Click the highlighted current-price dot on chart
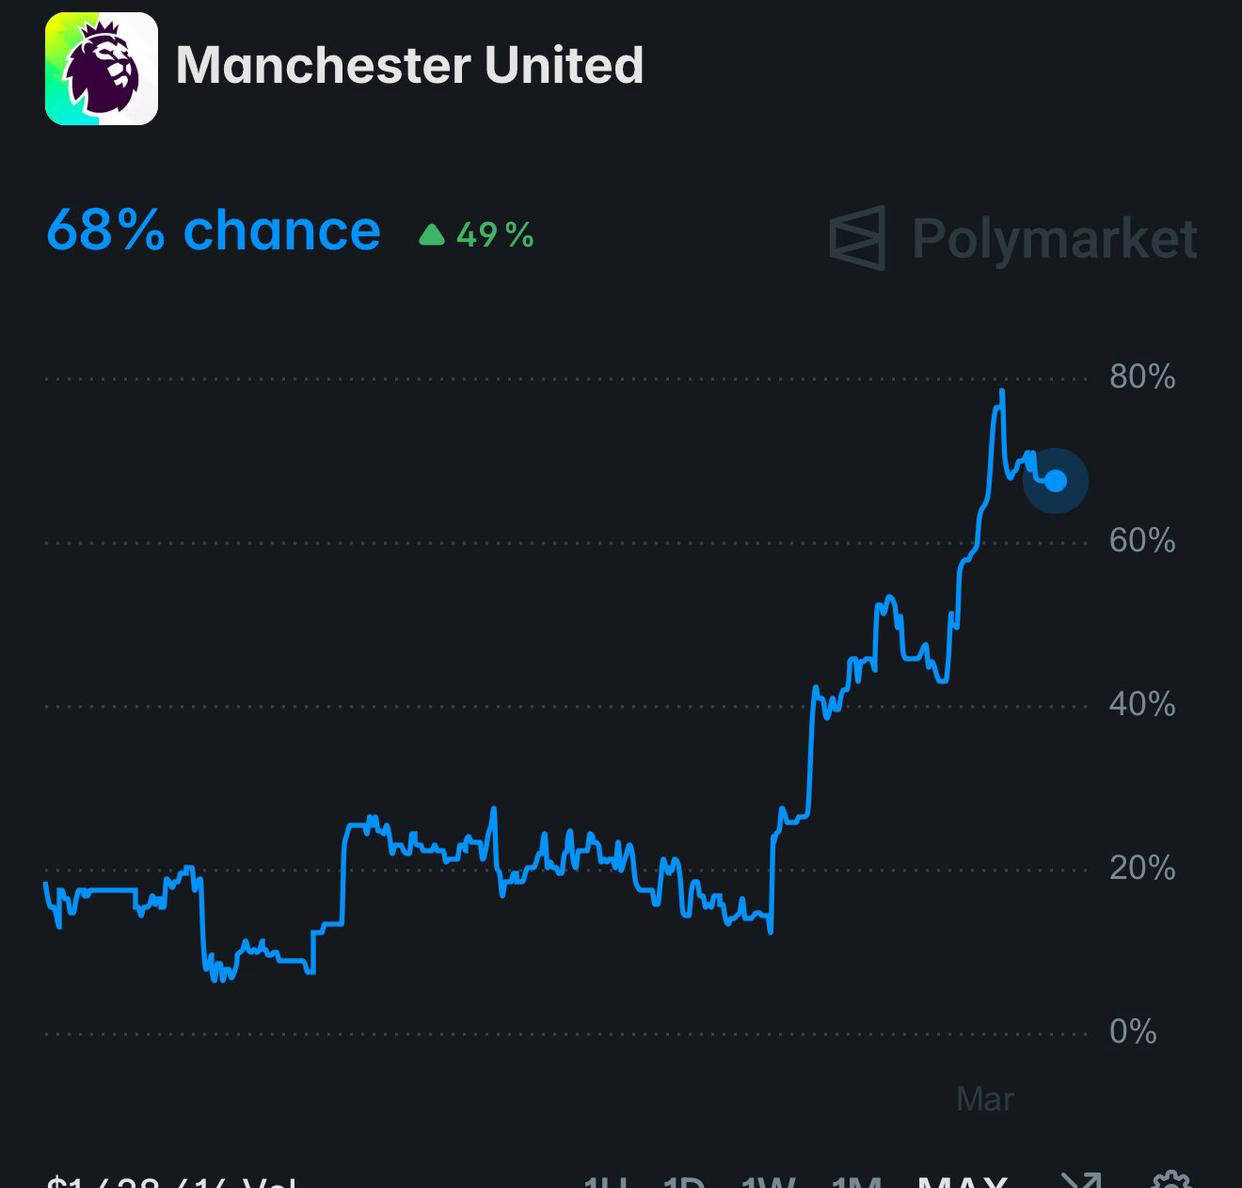The width and height of the screenshot is (1242, 1188). tap(1056, 481)
